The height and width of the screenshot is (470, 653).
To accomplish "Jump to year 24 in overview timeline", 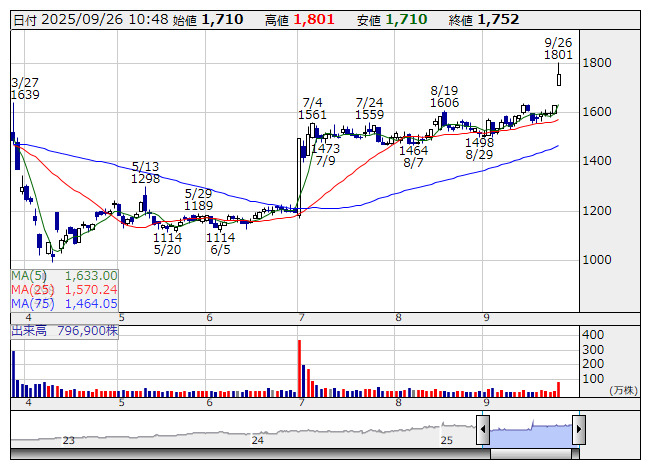I will (258, 440).
